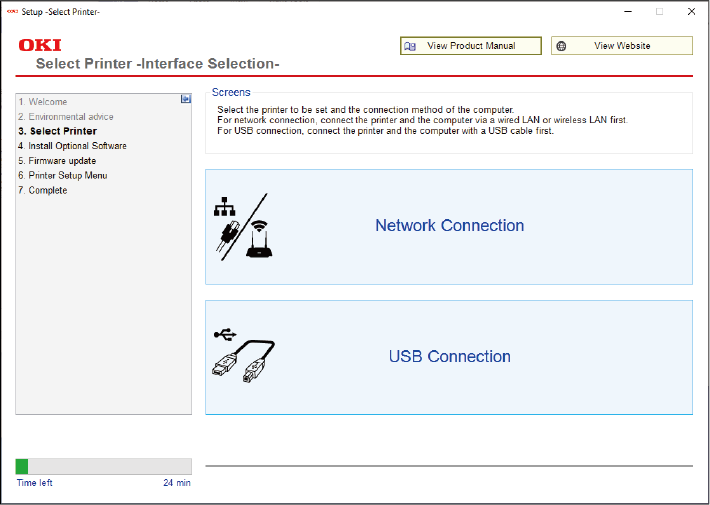Choose the USB Connection option
Image resolution: width=710 pixels, height=505 pixels.
pos(448,357)
